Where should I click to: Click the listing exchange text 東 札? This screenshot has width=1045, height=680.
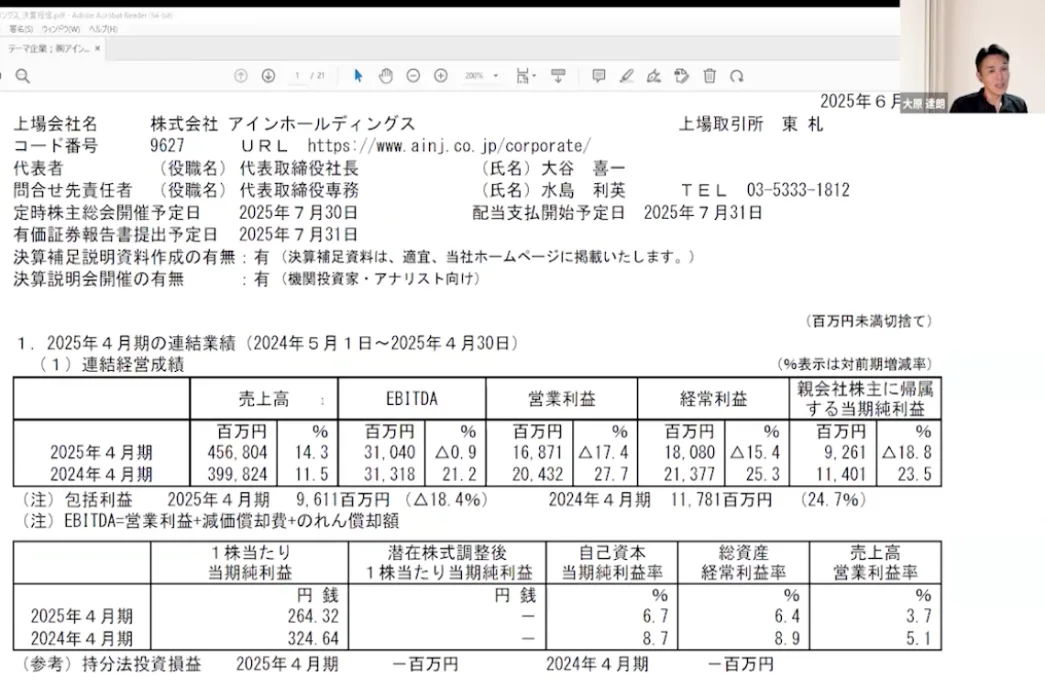click(803, 124)
